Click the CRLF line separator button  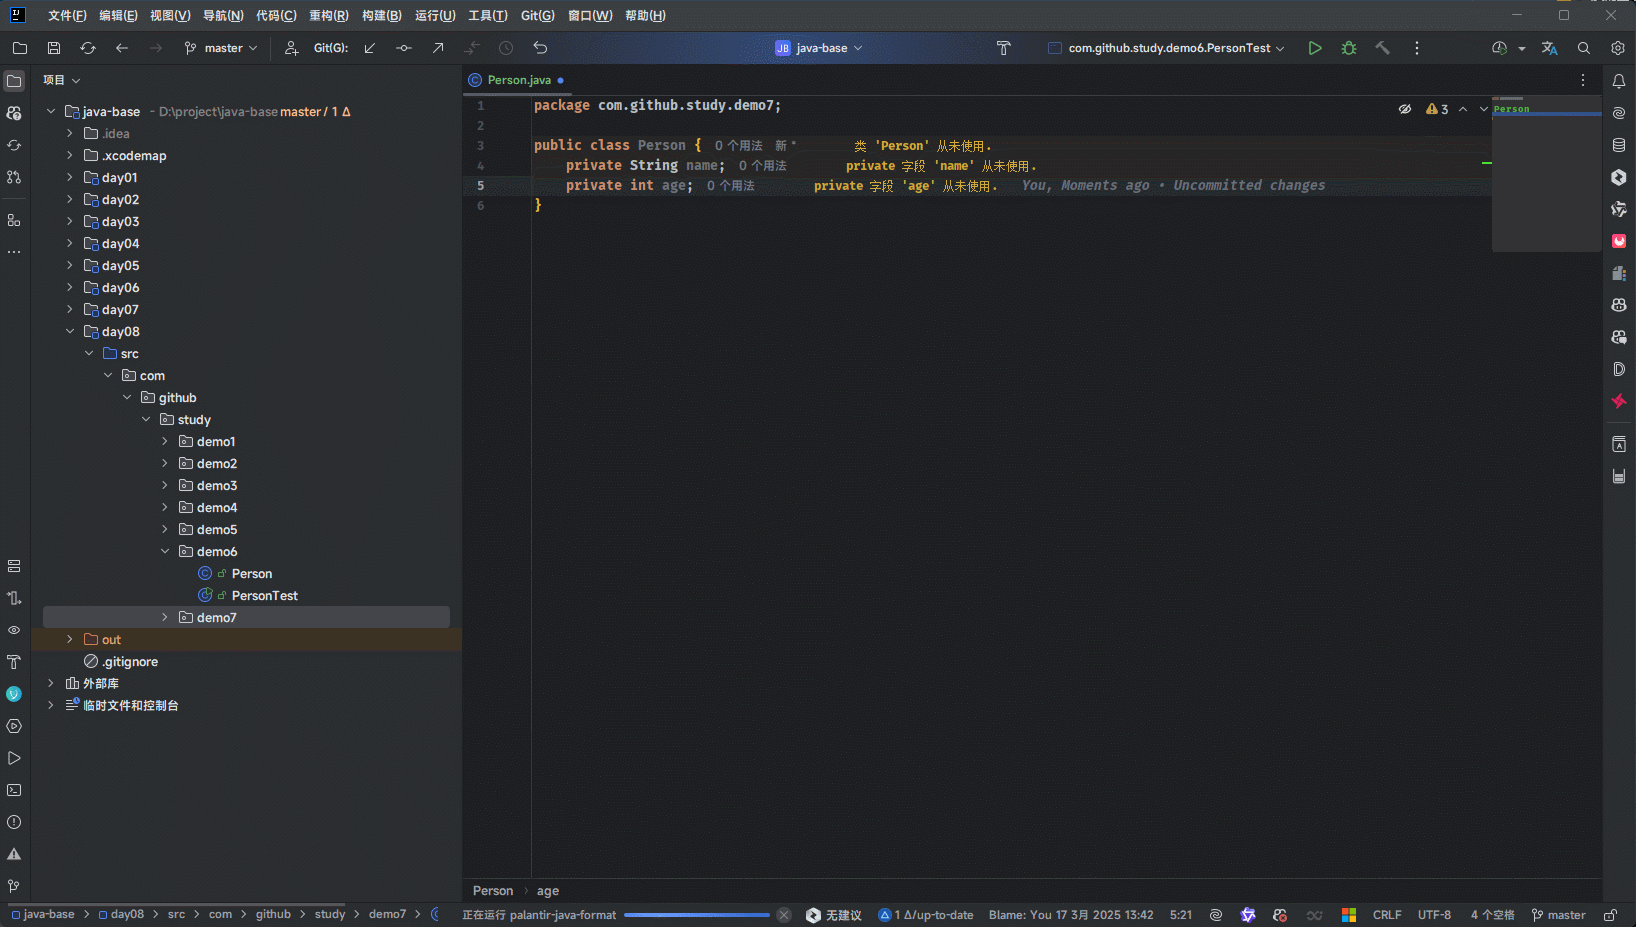click(1386, 915)
